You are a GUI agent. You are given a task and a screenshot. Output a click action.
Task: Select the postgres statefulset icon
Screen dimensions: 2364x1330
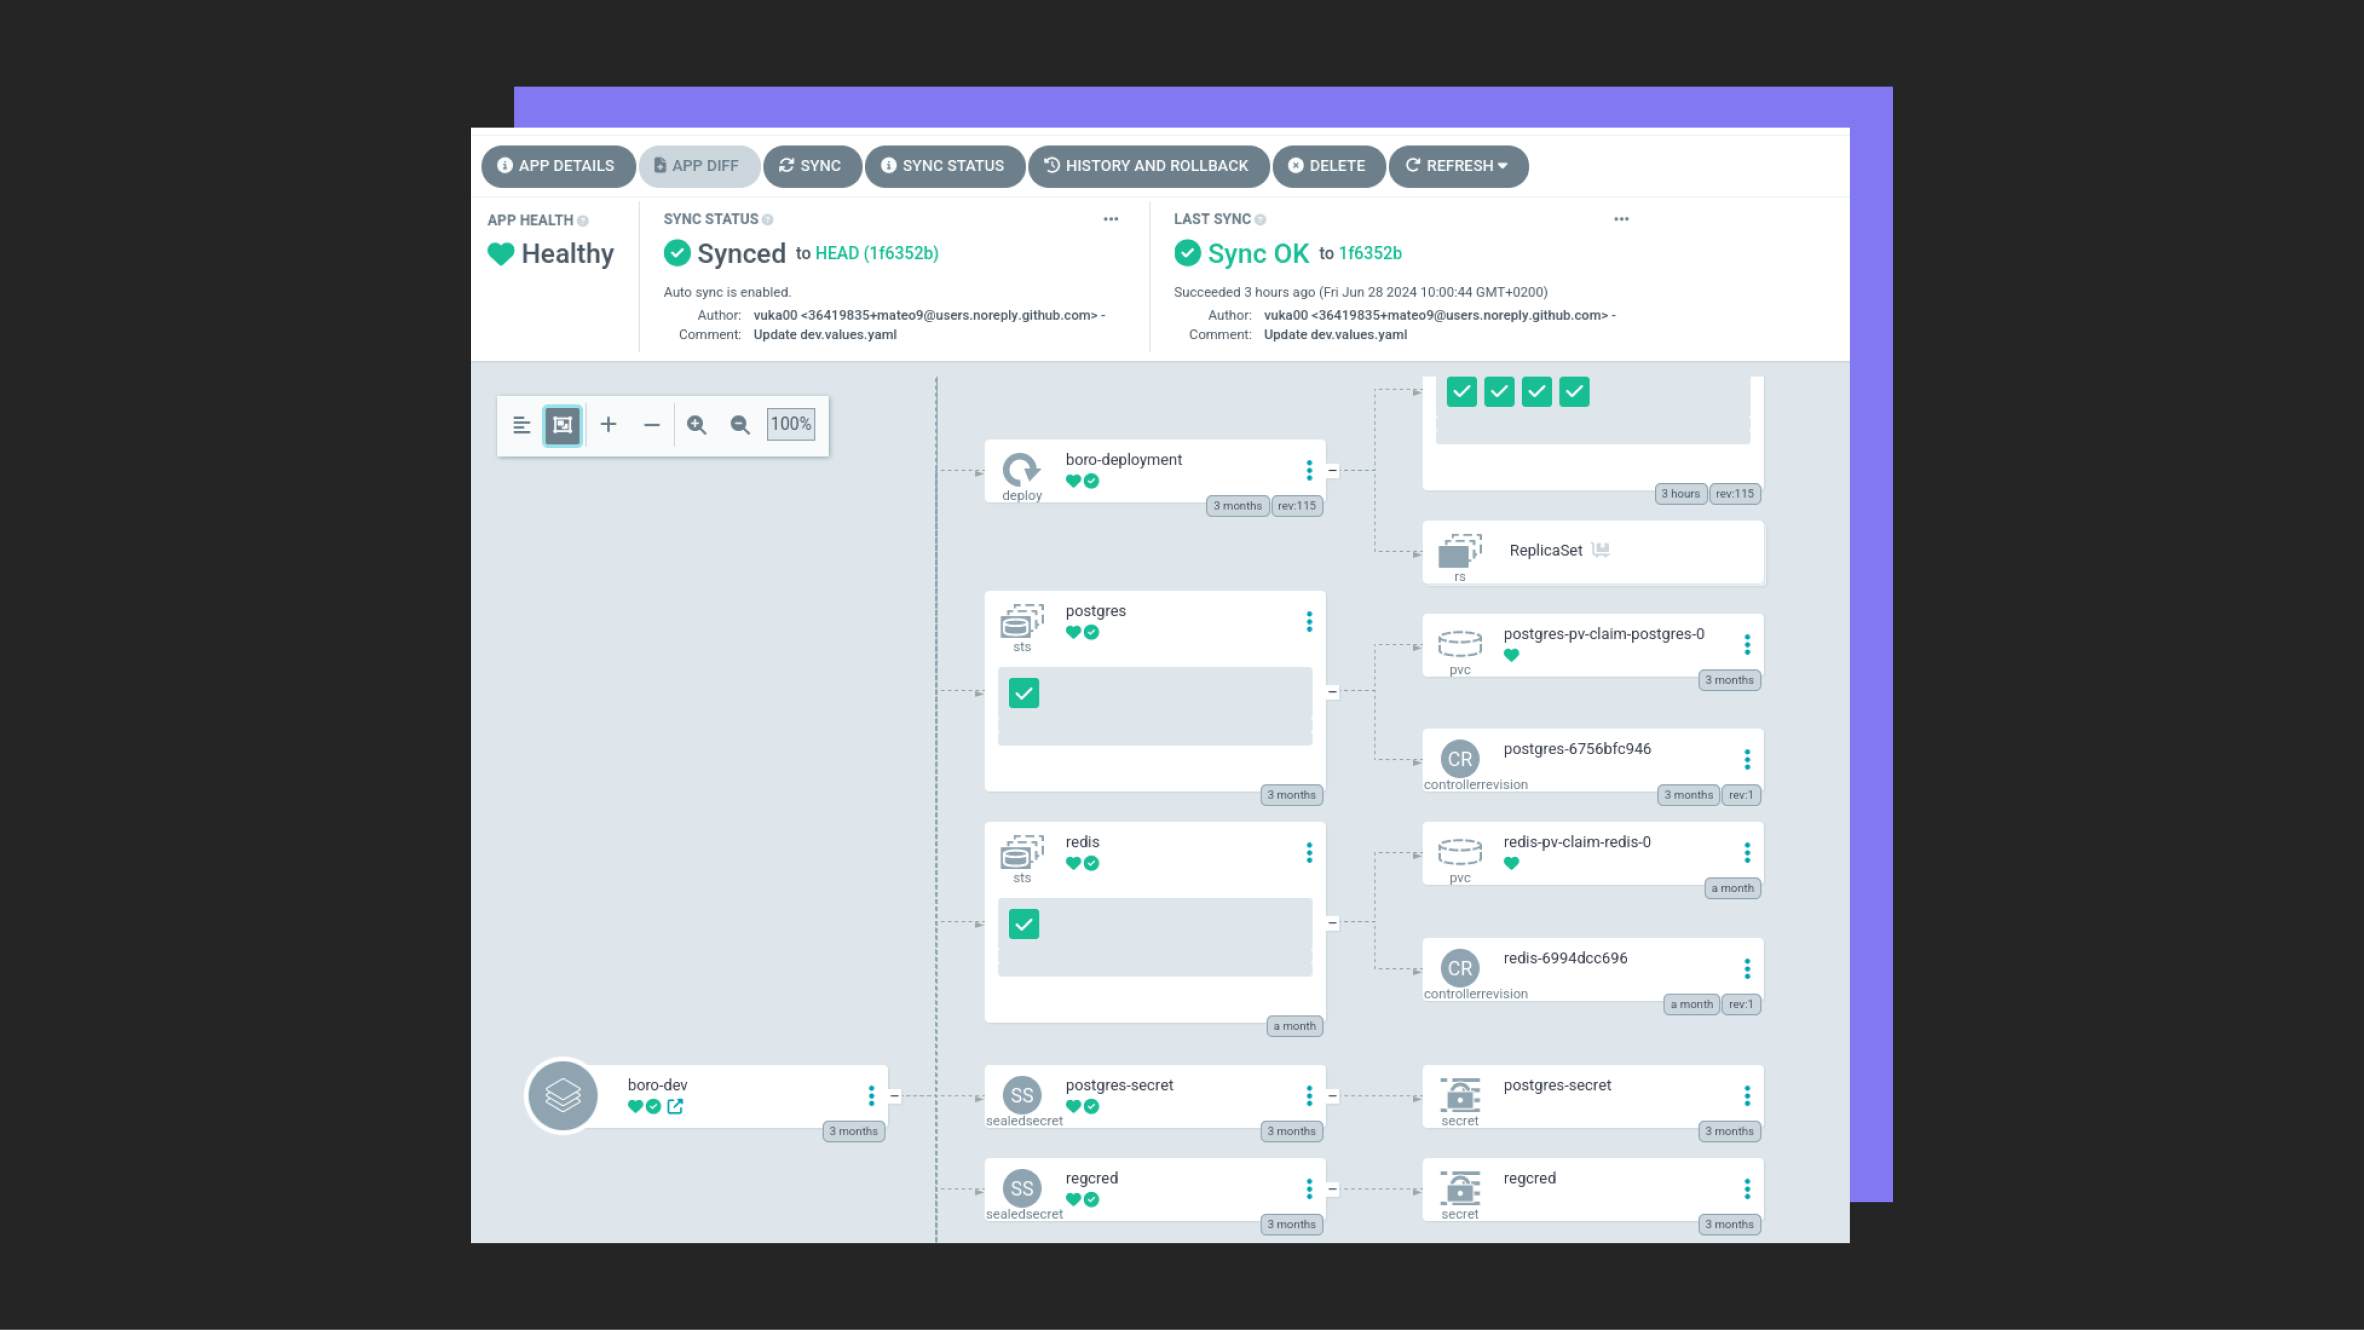[1021, 621]
